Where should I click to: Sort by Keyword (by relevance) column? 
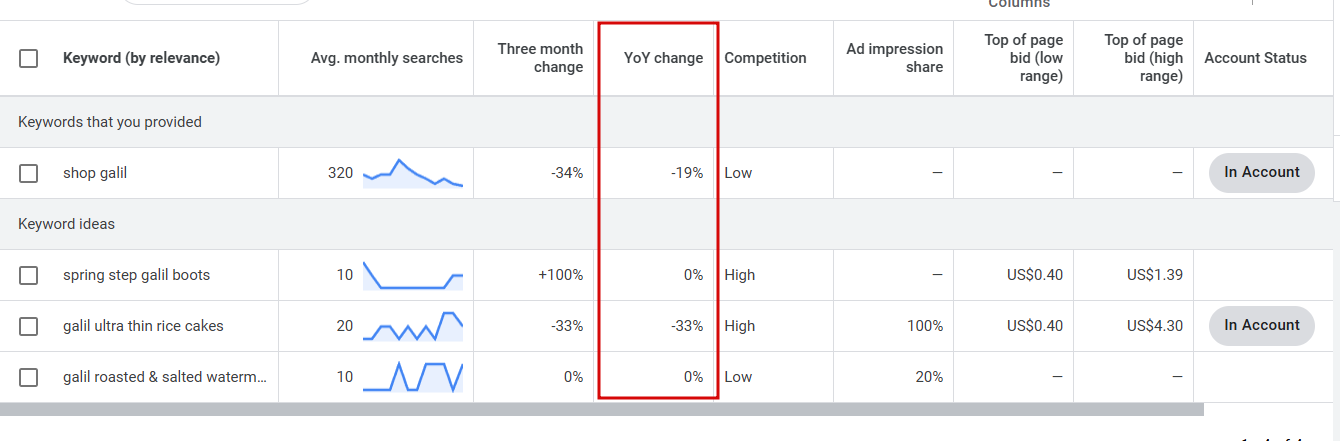tap(141, 58)
